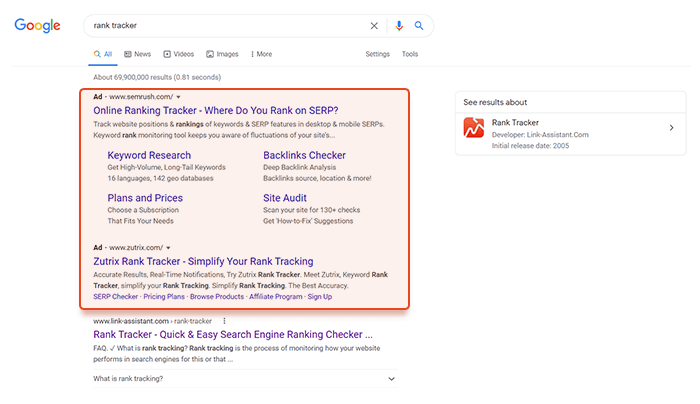Viewport: 700px width, 404px height.
Task: Follow the SERP Checker link
Action: coord(116,296)
